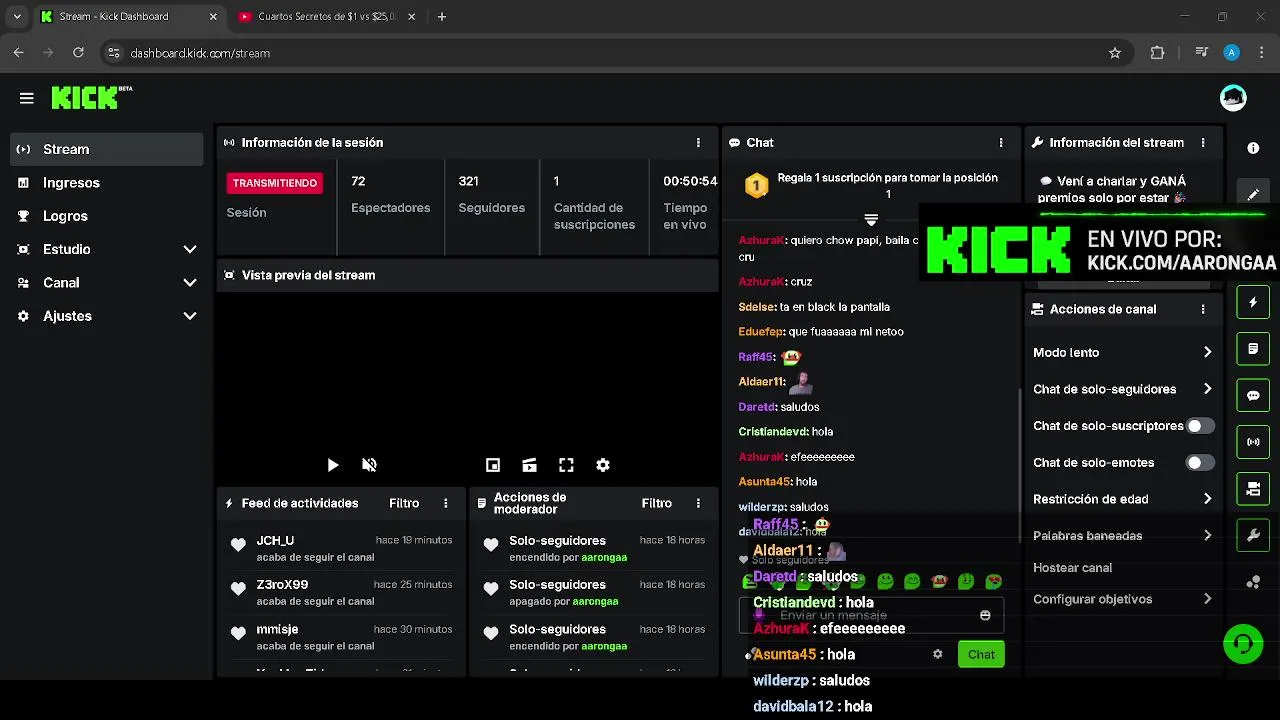
Task: Open Palabras baneadas settings
Action: pos(1122,536)
